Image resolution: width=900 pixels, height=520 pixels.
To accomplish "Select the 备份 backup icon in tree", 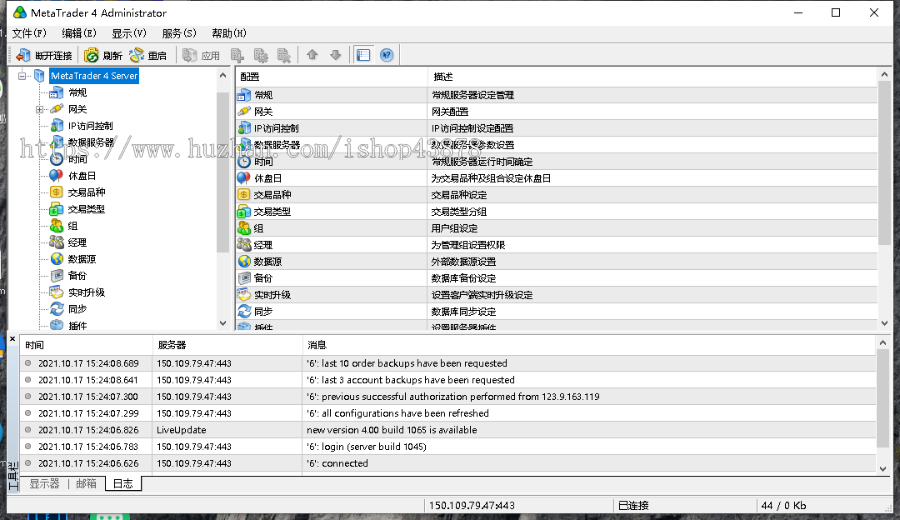I will (56, 275).
